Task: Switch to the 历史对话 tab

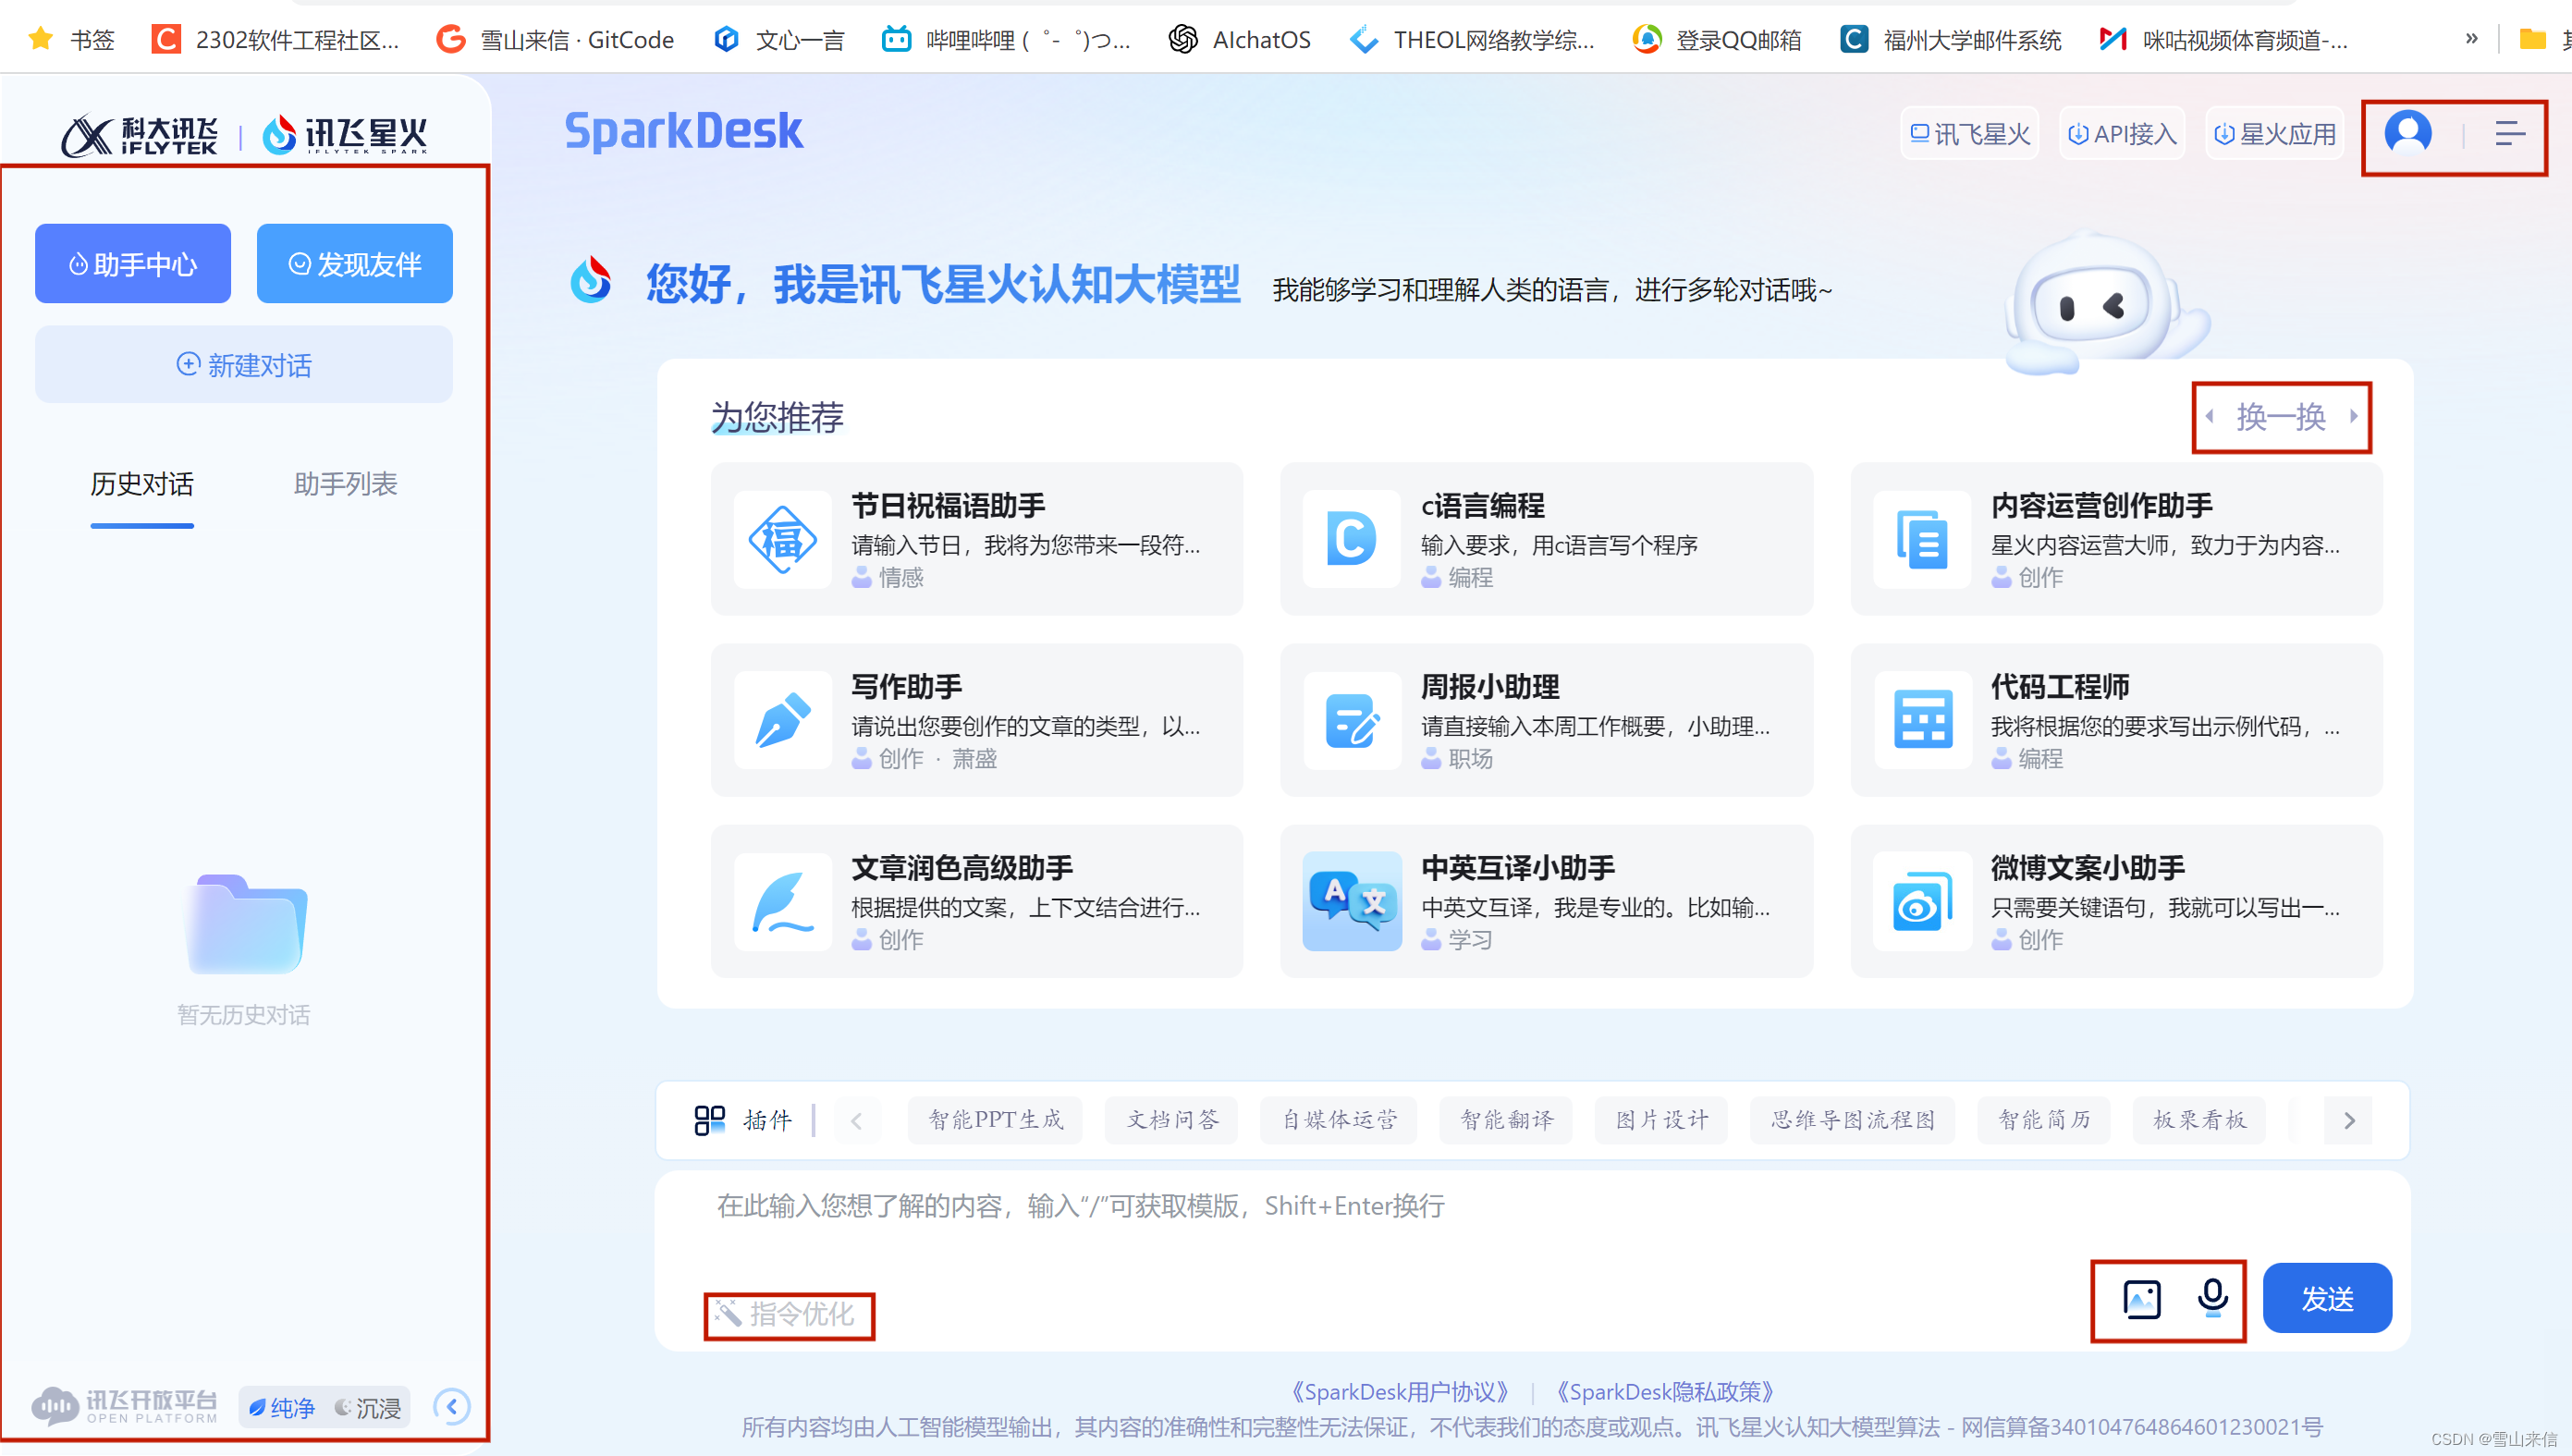Action: [142, 484]
